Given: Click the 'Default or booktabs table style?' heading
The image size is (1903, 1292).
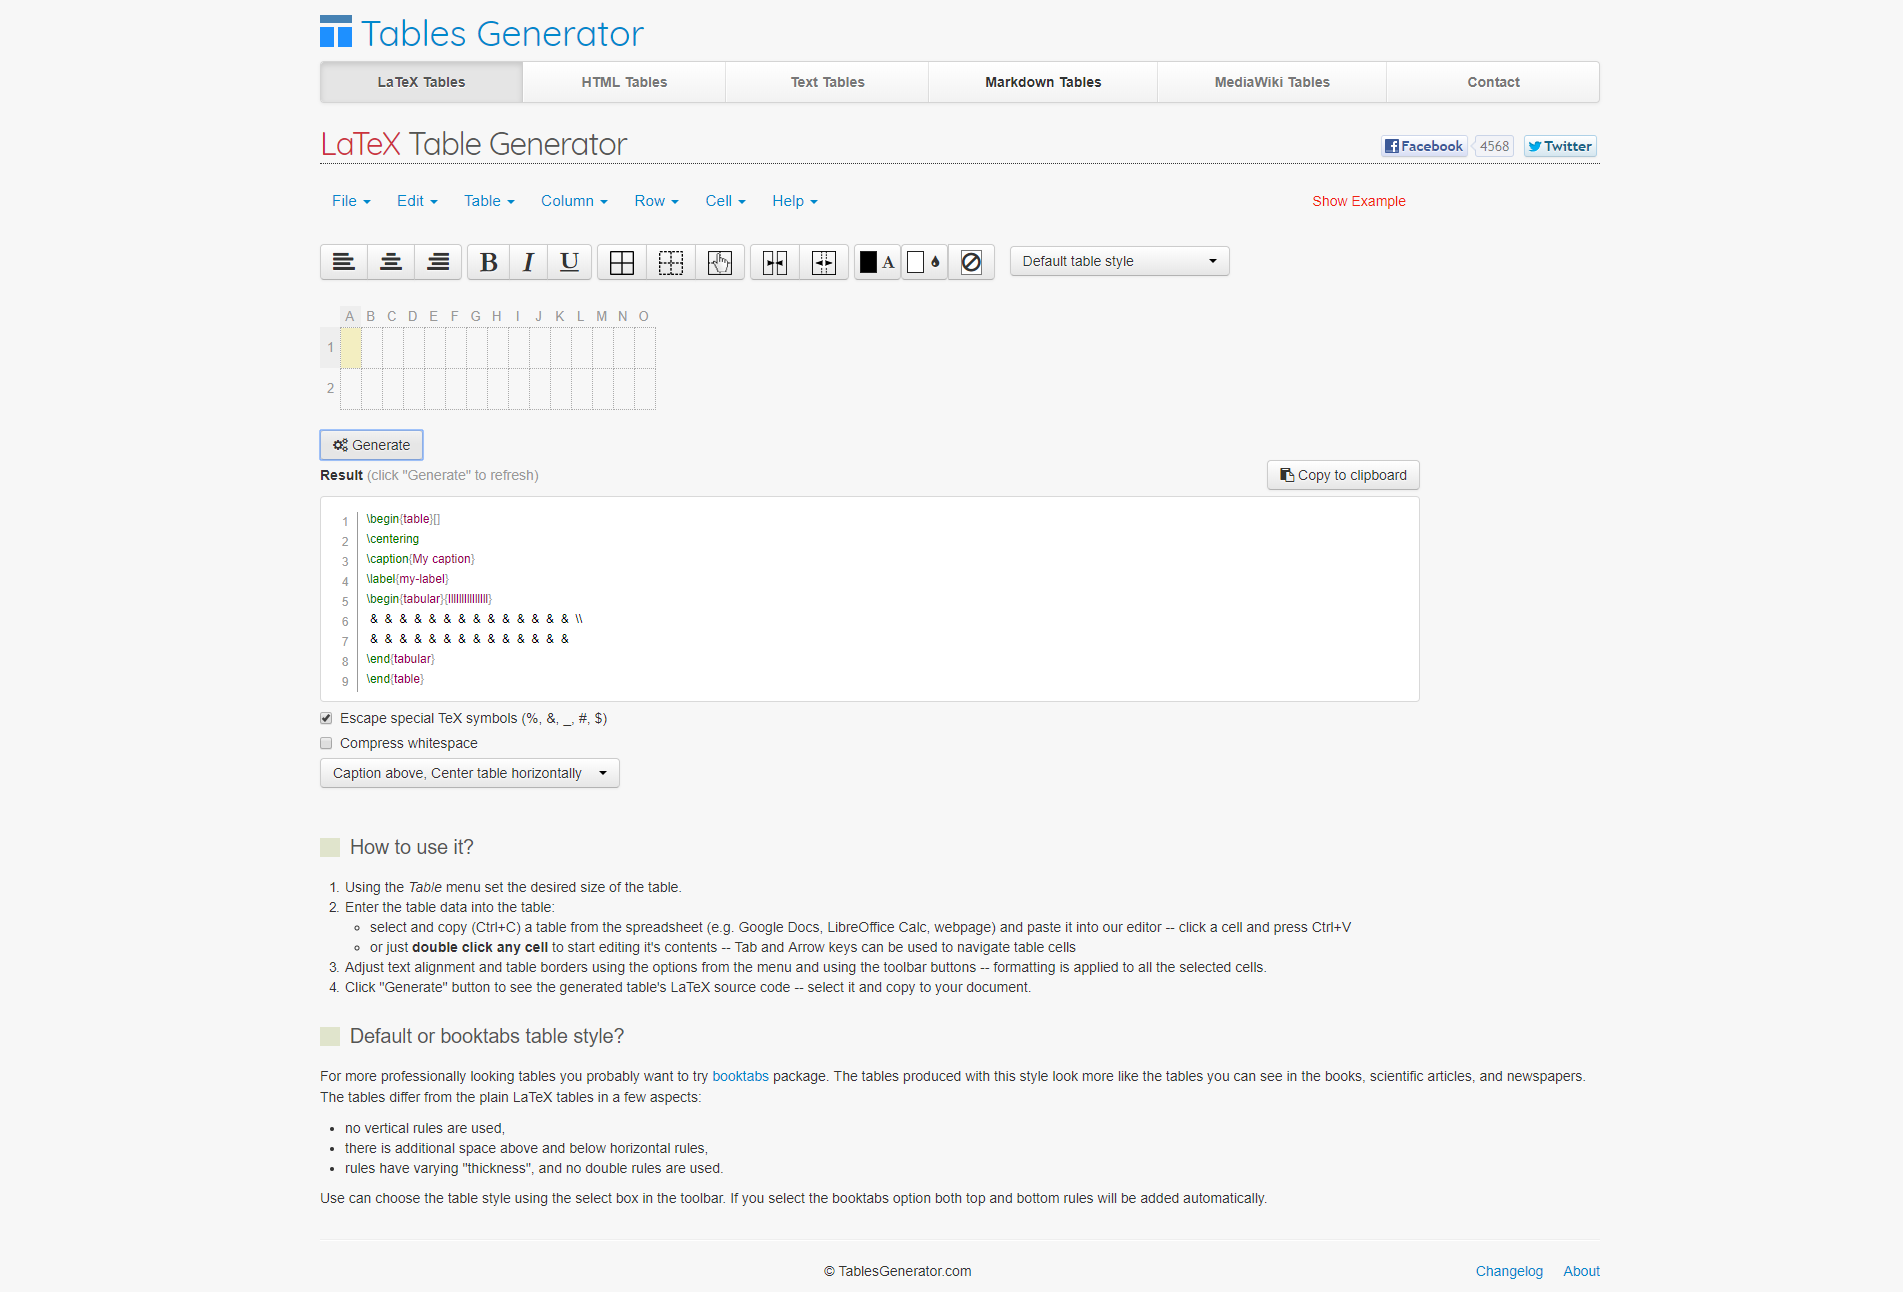Looking at the screenshot, I should pyautogui.click(x=486, y=1036).
